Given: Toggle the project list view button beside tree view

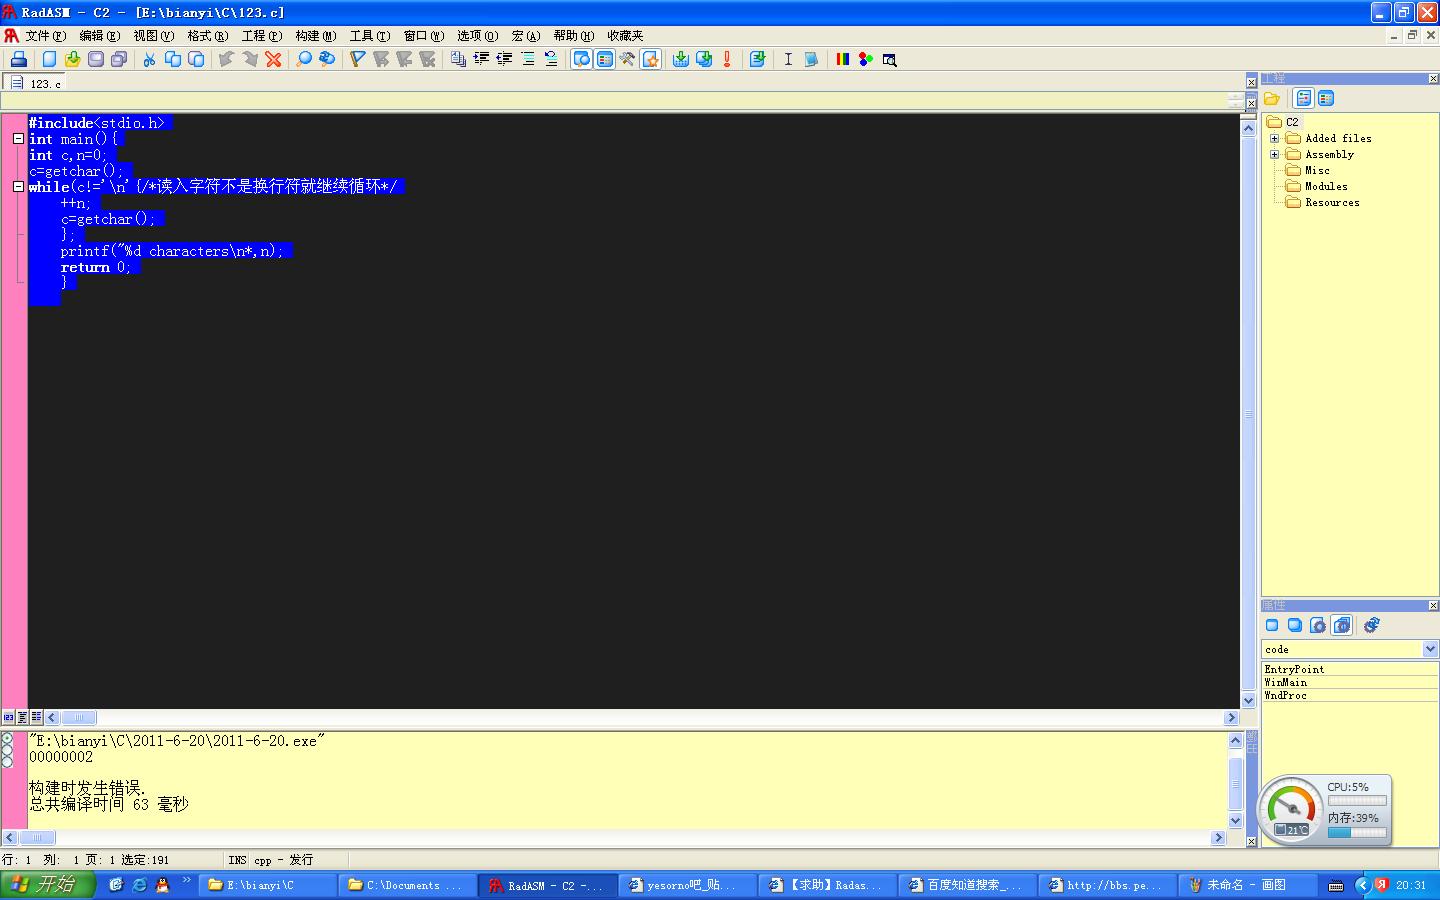Looking at the screenshot, I should pyautogui.click(x=1326, y=98).
